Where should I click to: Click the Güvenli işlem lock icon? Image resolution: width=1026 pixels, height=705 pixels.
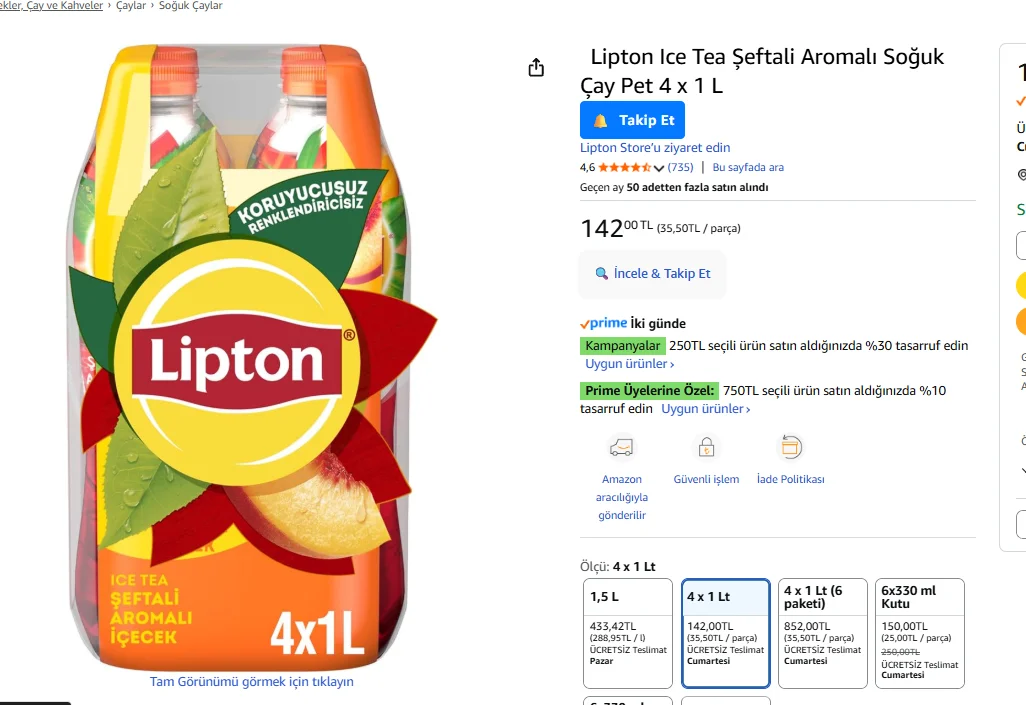(x=706, y=447)
